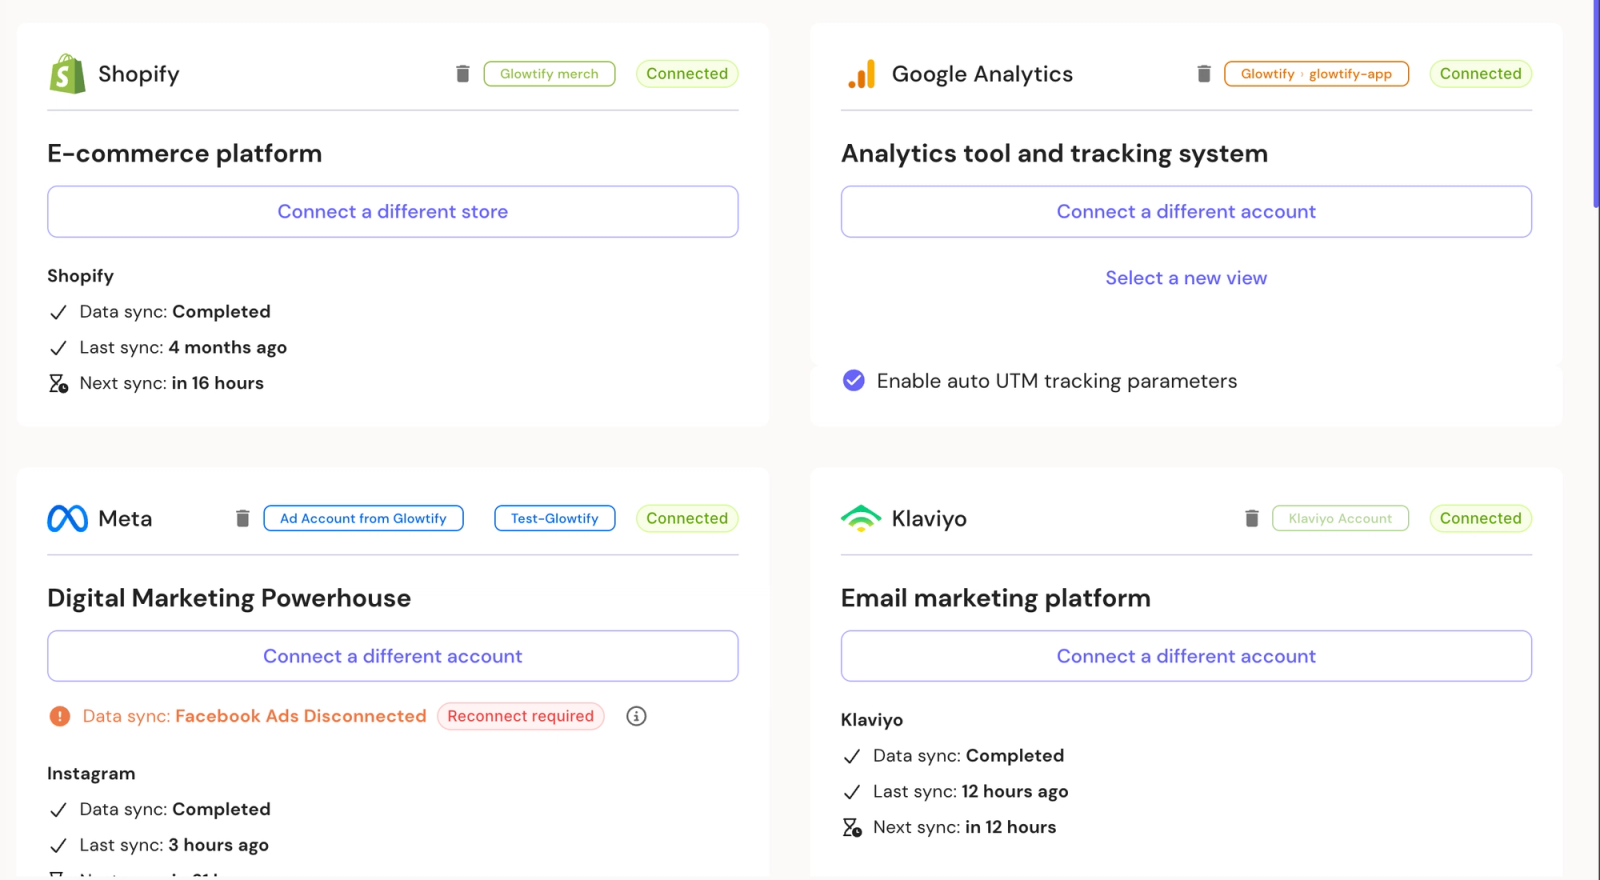Open info icon next to Reconnect required
Viewport: 1600px width, 880px height.
tap(636, 716)
